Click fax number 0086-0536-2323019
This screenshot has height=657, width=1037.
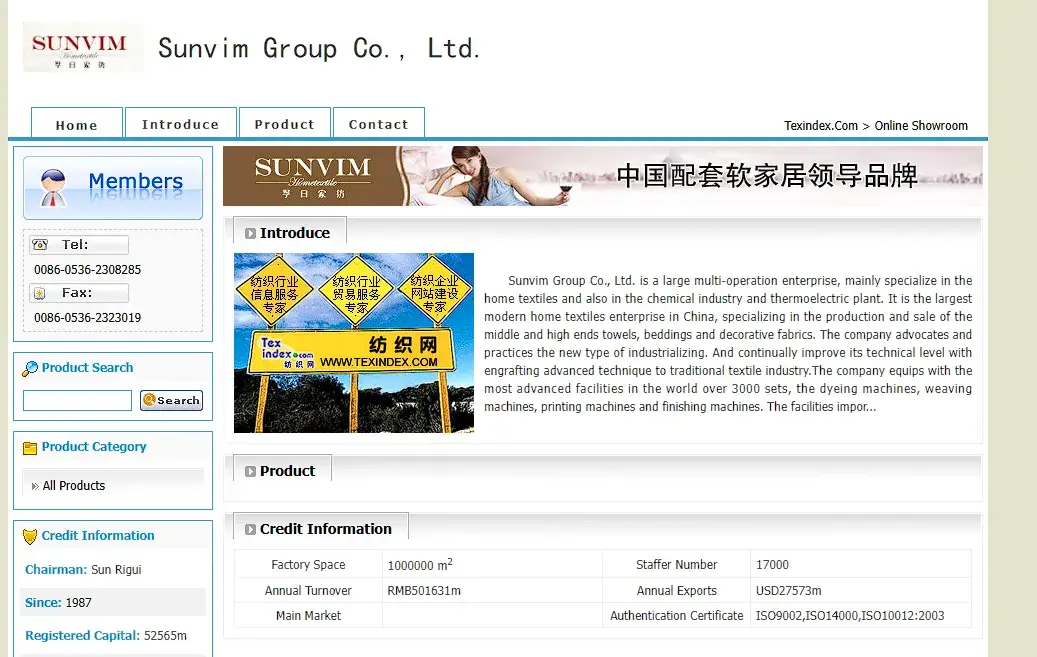point(87,318)
